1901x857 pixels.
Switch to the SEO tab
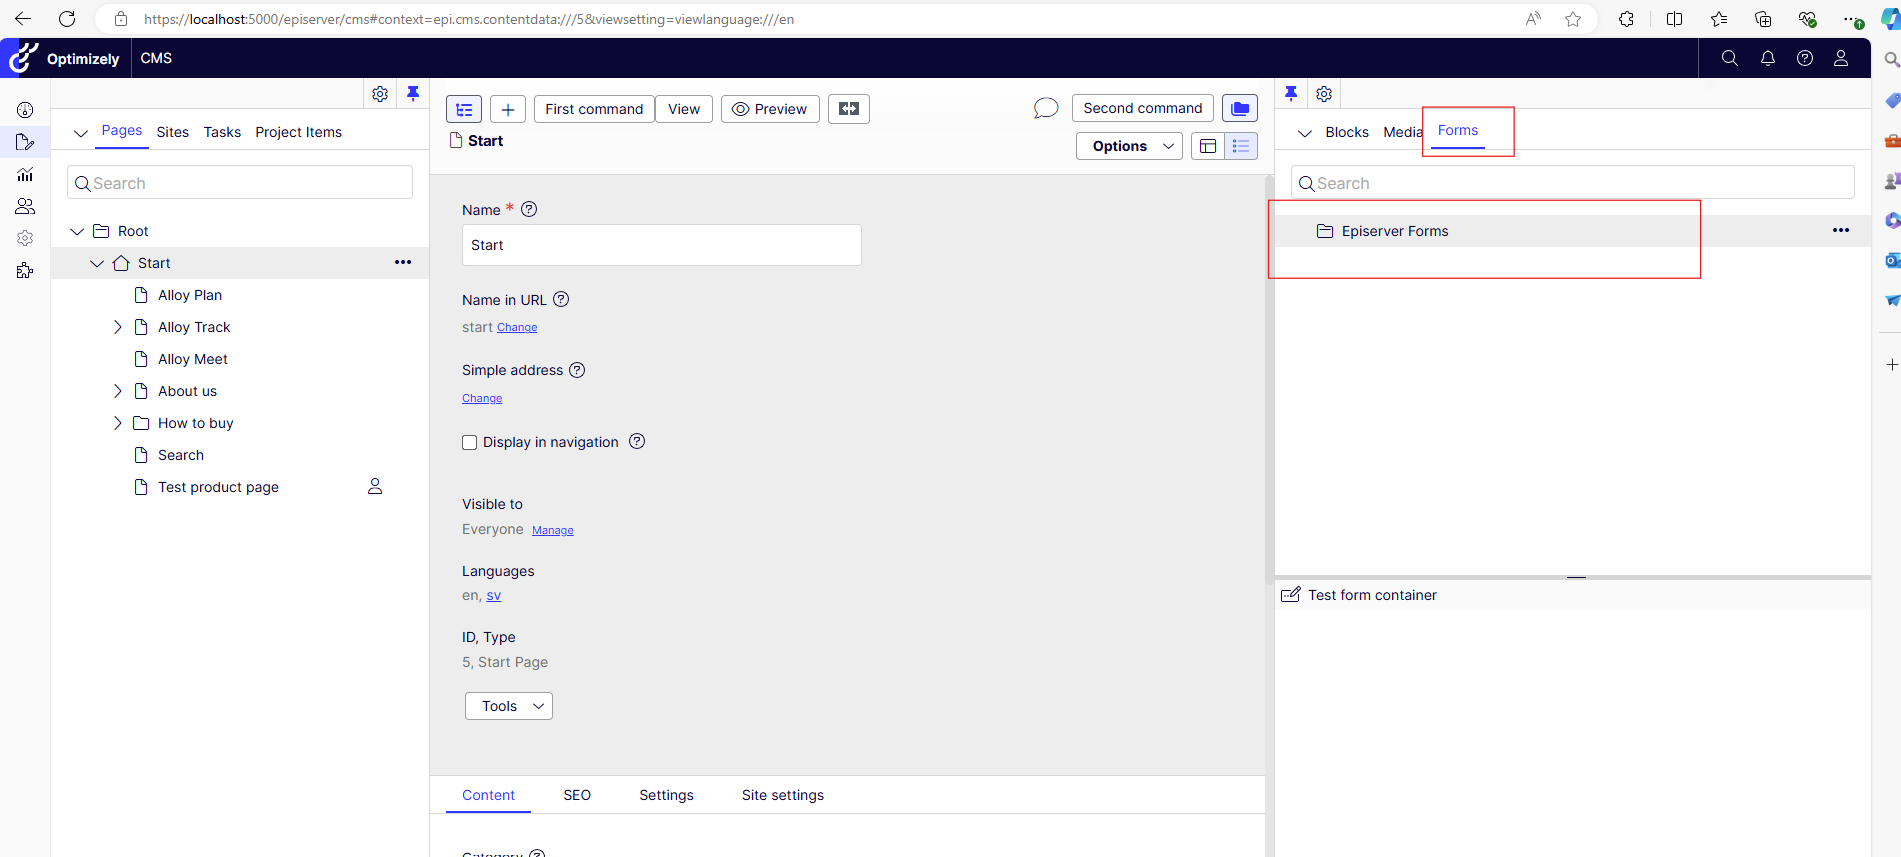pyautogui.click(x=577, y=795)
